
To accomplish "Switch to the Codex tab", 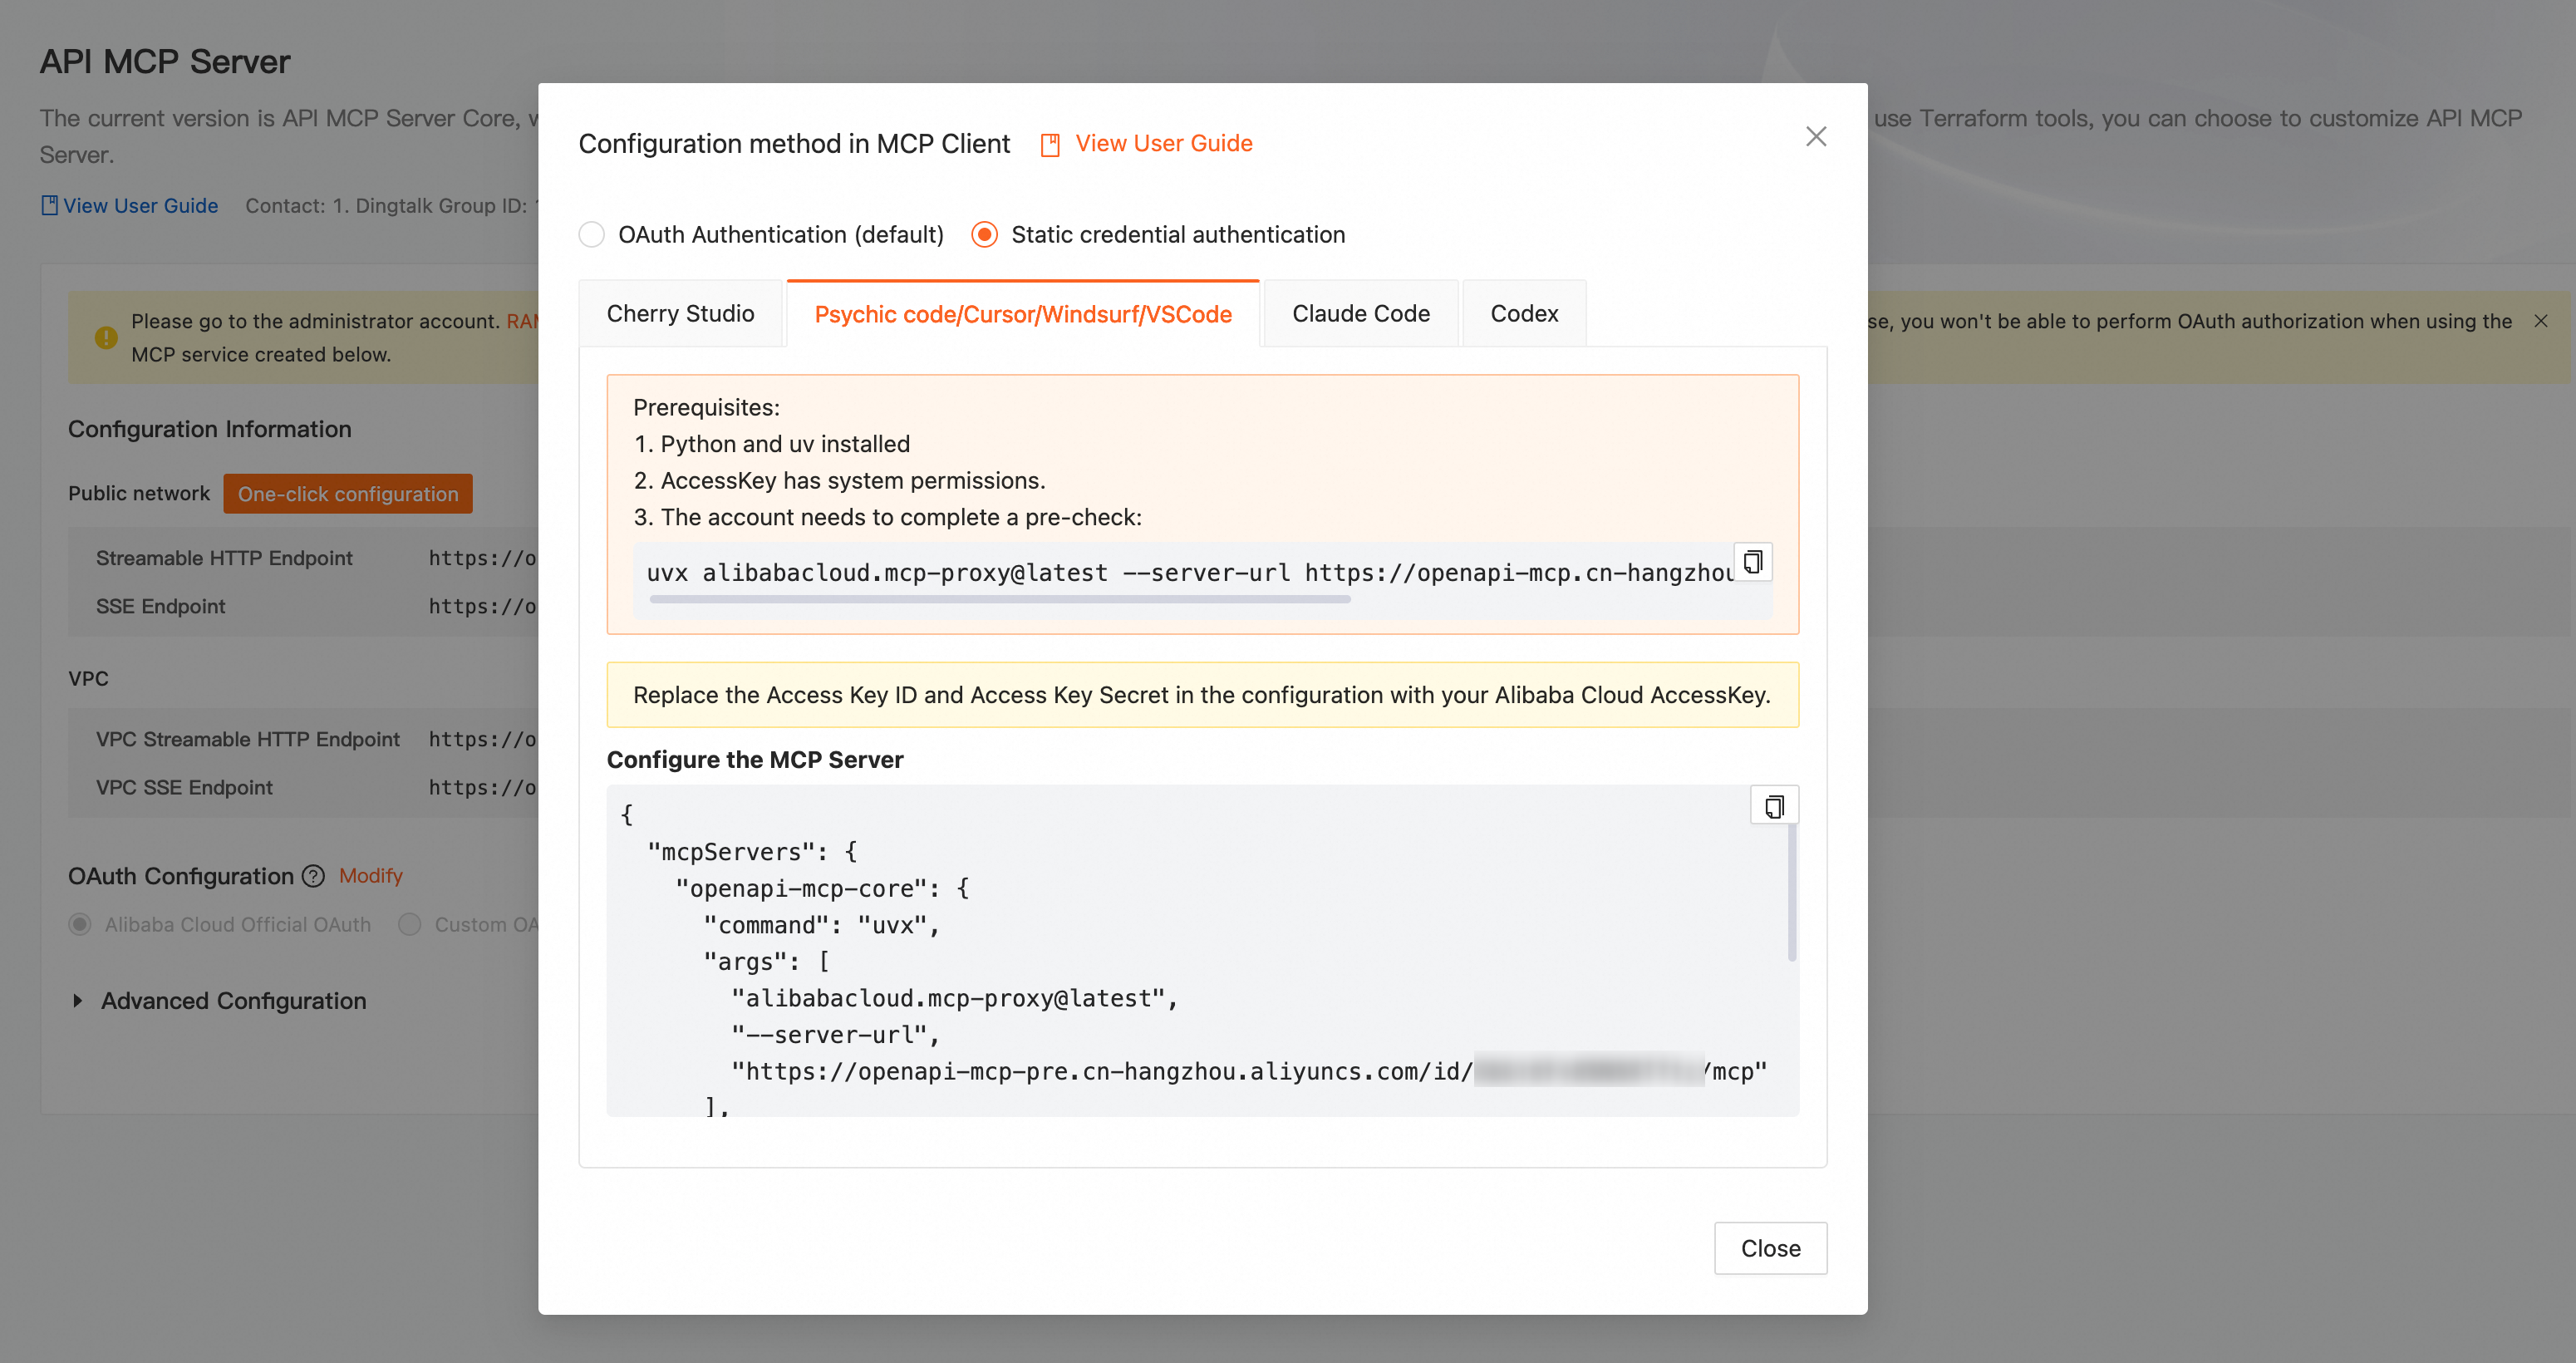I will (x=1524, y=314).
